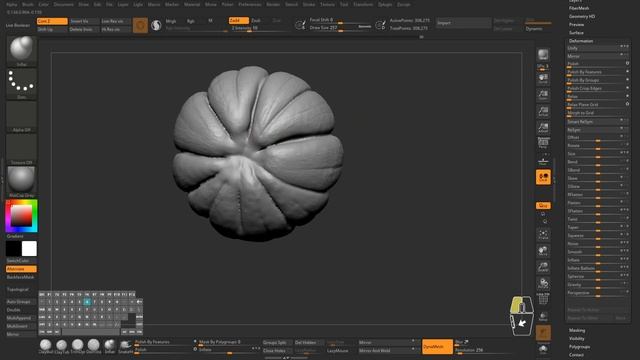Toggle the orange Alternate button
640x360 pixels.
21,269
